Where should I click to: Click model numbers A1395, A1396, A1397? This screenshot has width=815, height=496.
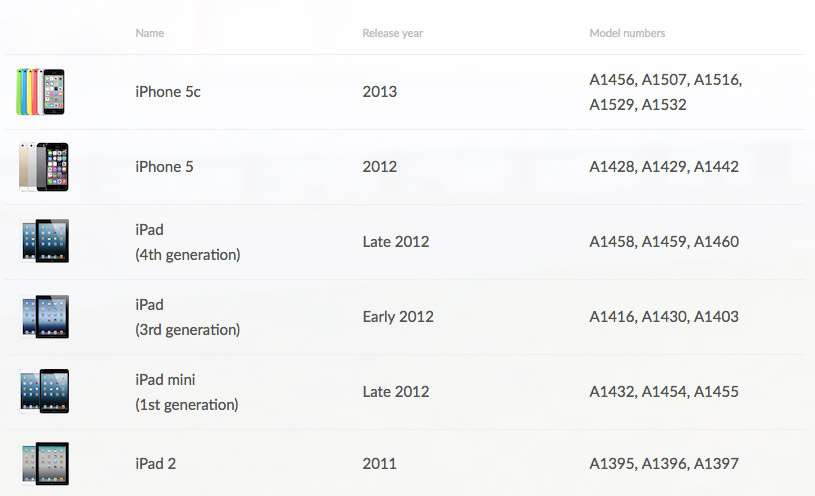pyautogui.click(x=664, y=463)
